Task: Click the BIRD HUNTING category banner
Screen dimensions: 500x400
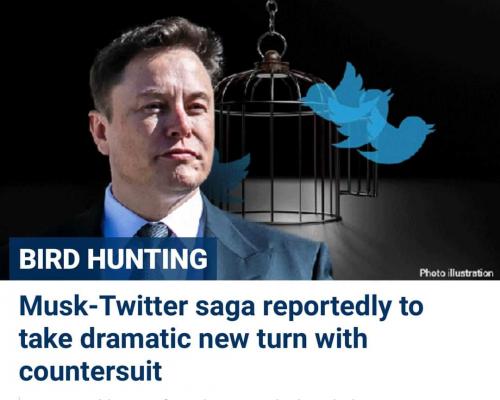Action: tap(113, 259)
